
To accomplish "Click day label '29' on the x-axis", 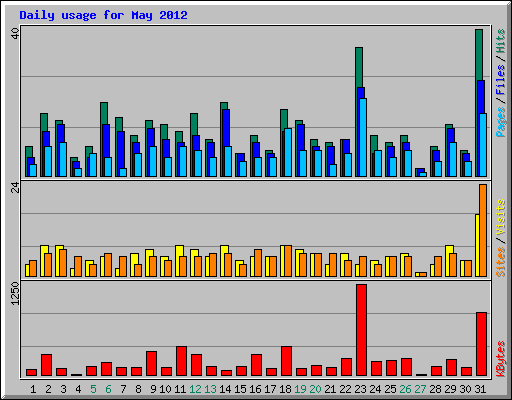I will [x=450, y=389].
